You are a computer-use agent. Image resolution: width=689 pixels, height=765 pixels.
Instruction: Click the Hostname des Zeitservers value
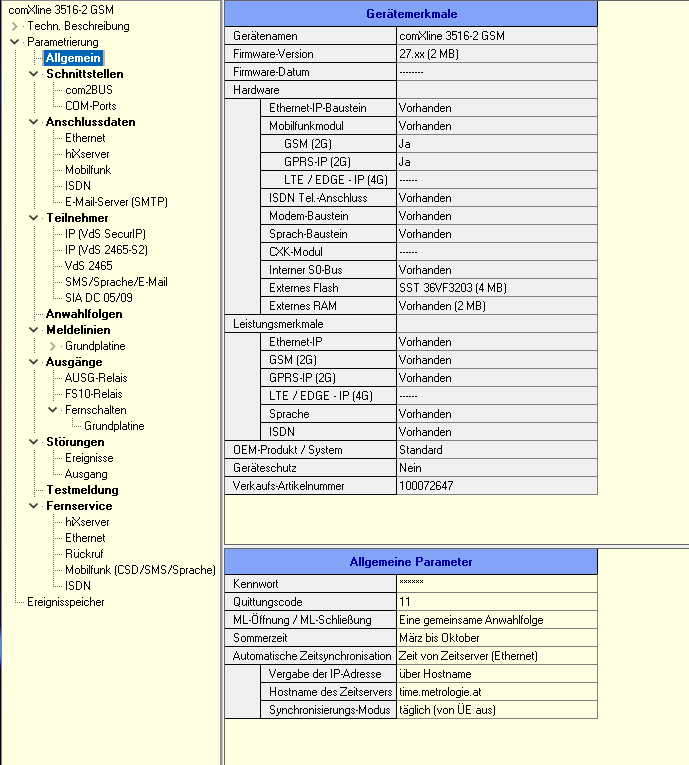tap(496, 692)
